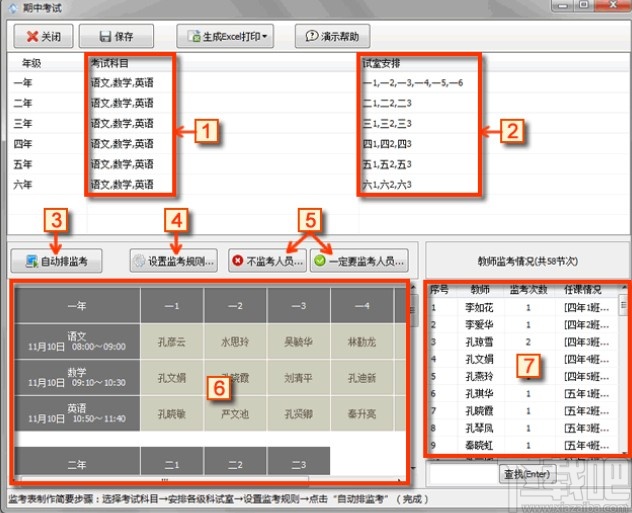The width and height of the screenshot is (632, 513).
Task: Click the 孔彦云 cell in the schedule
Action: coord(172,342)
